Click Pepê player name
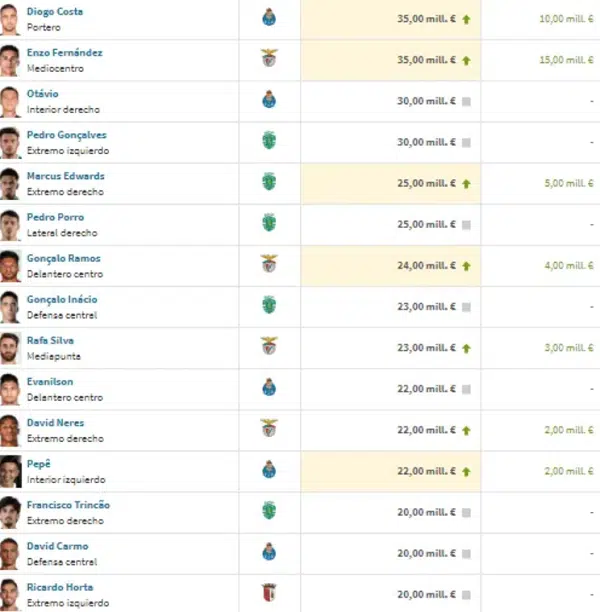The height and width of the screenshot is (612, 600). coord(38,463)
